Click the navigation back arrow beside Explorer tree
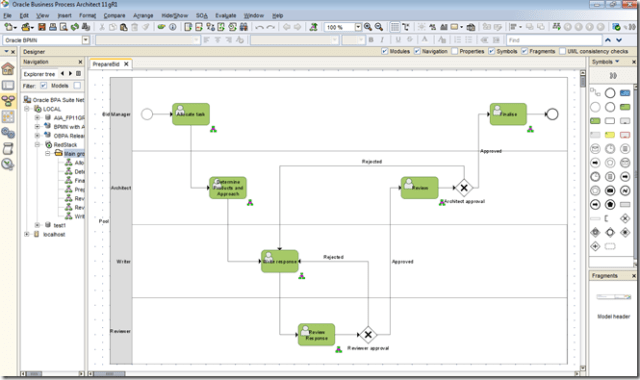 (x=62, y=73)
